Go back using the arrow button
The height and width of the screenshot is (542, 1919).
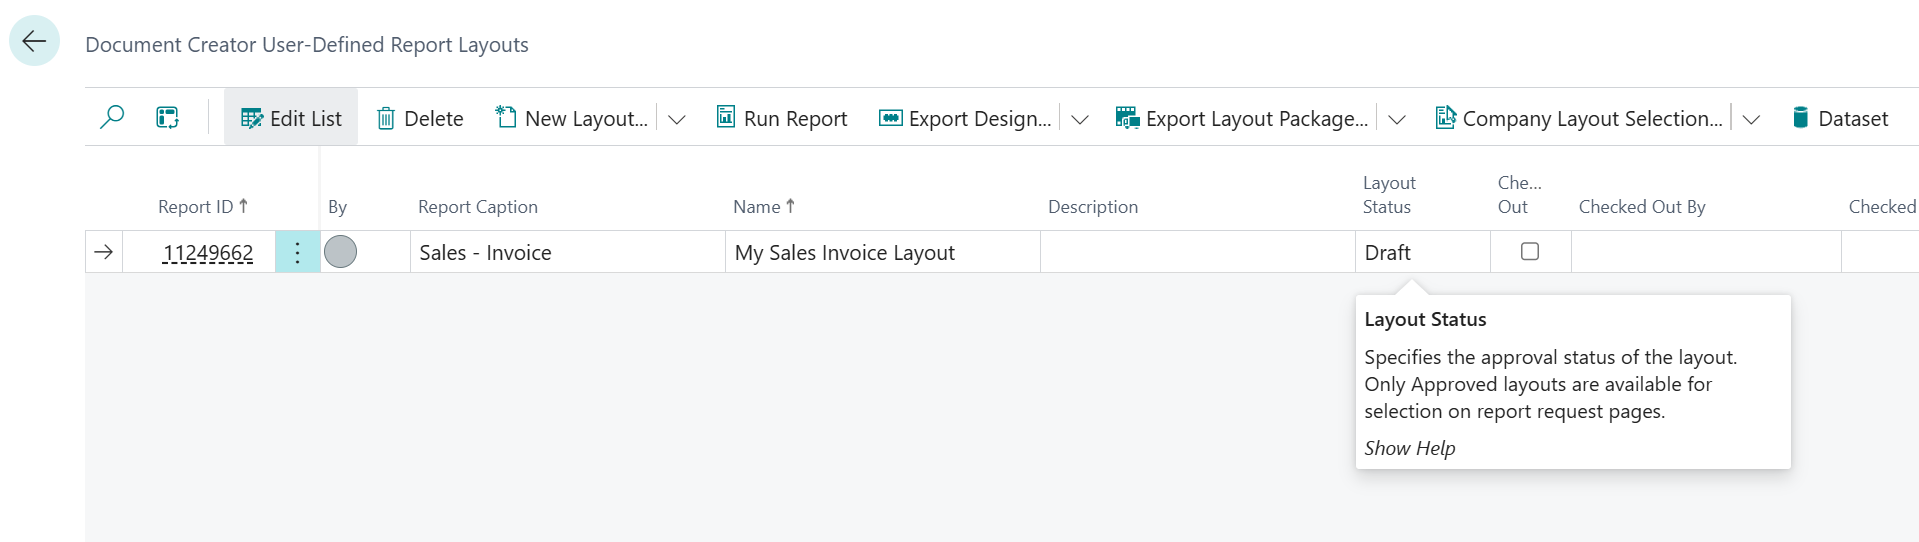coord(34,41)
